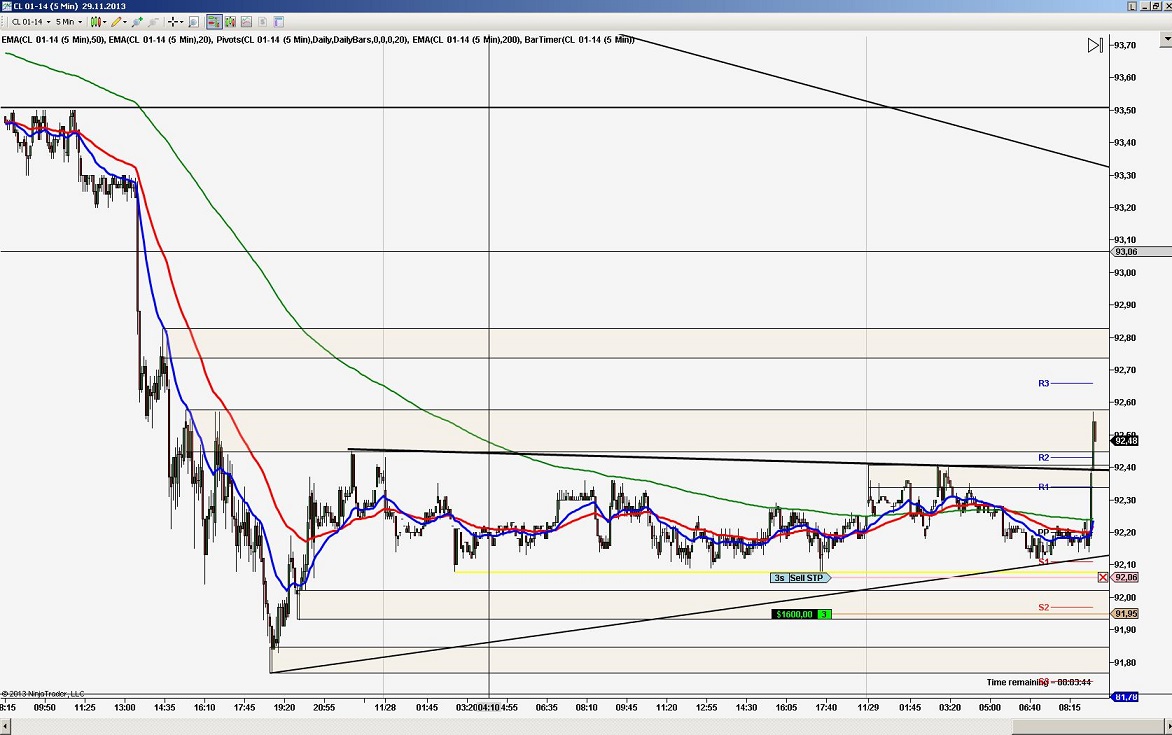Click the pencil drawing tool icon
The width and height of the screenshot is (1172, 735).
click(x=117, y=22)
